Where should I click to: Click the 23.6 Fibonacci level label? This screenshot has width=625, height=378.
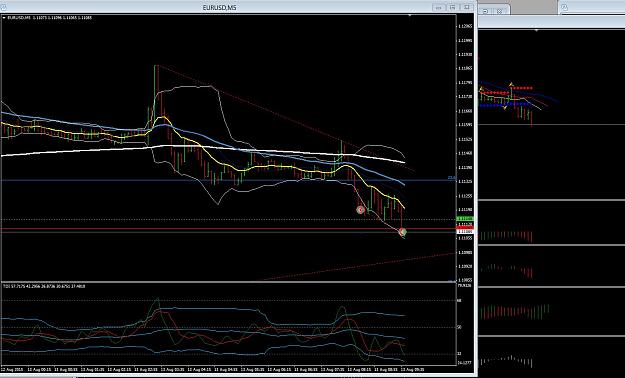pos(451,178)
